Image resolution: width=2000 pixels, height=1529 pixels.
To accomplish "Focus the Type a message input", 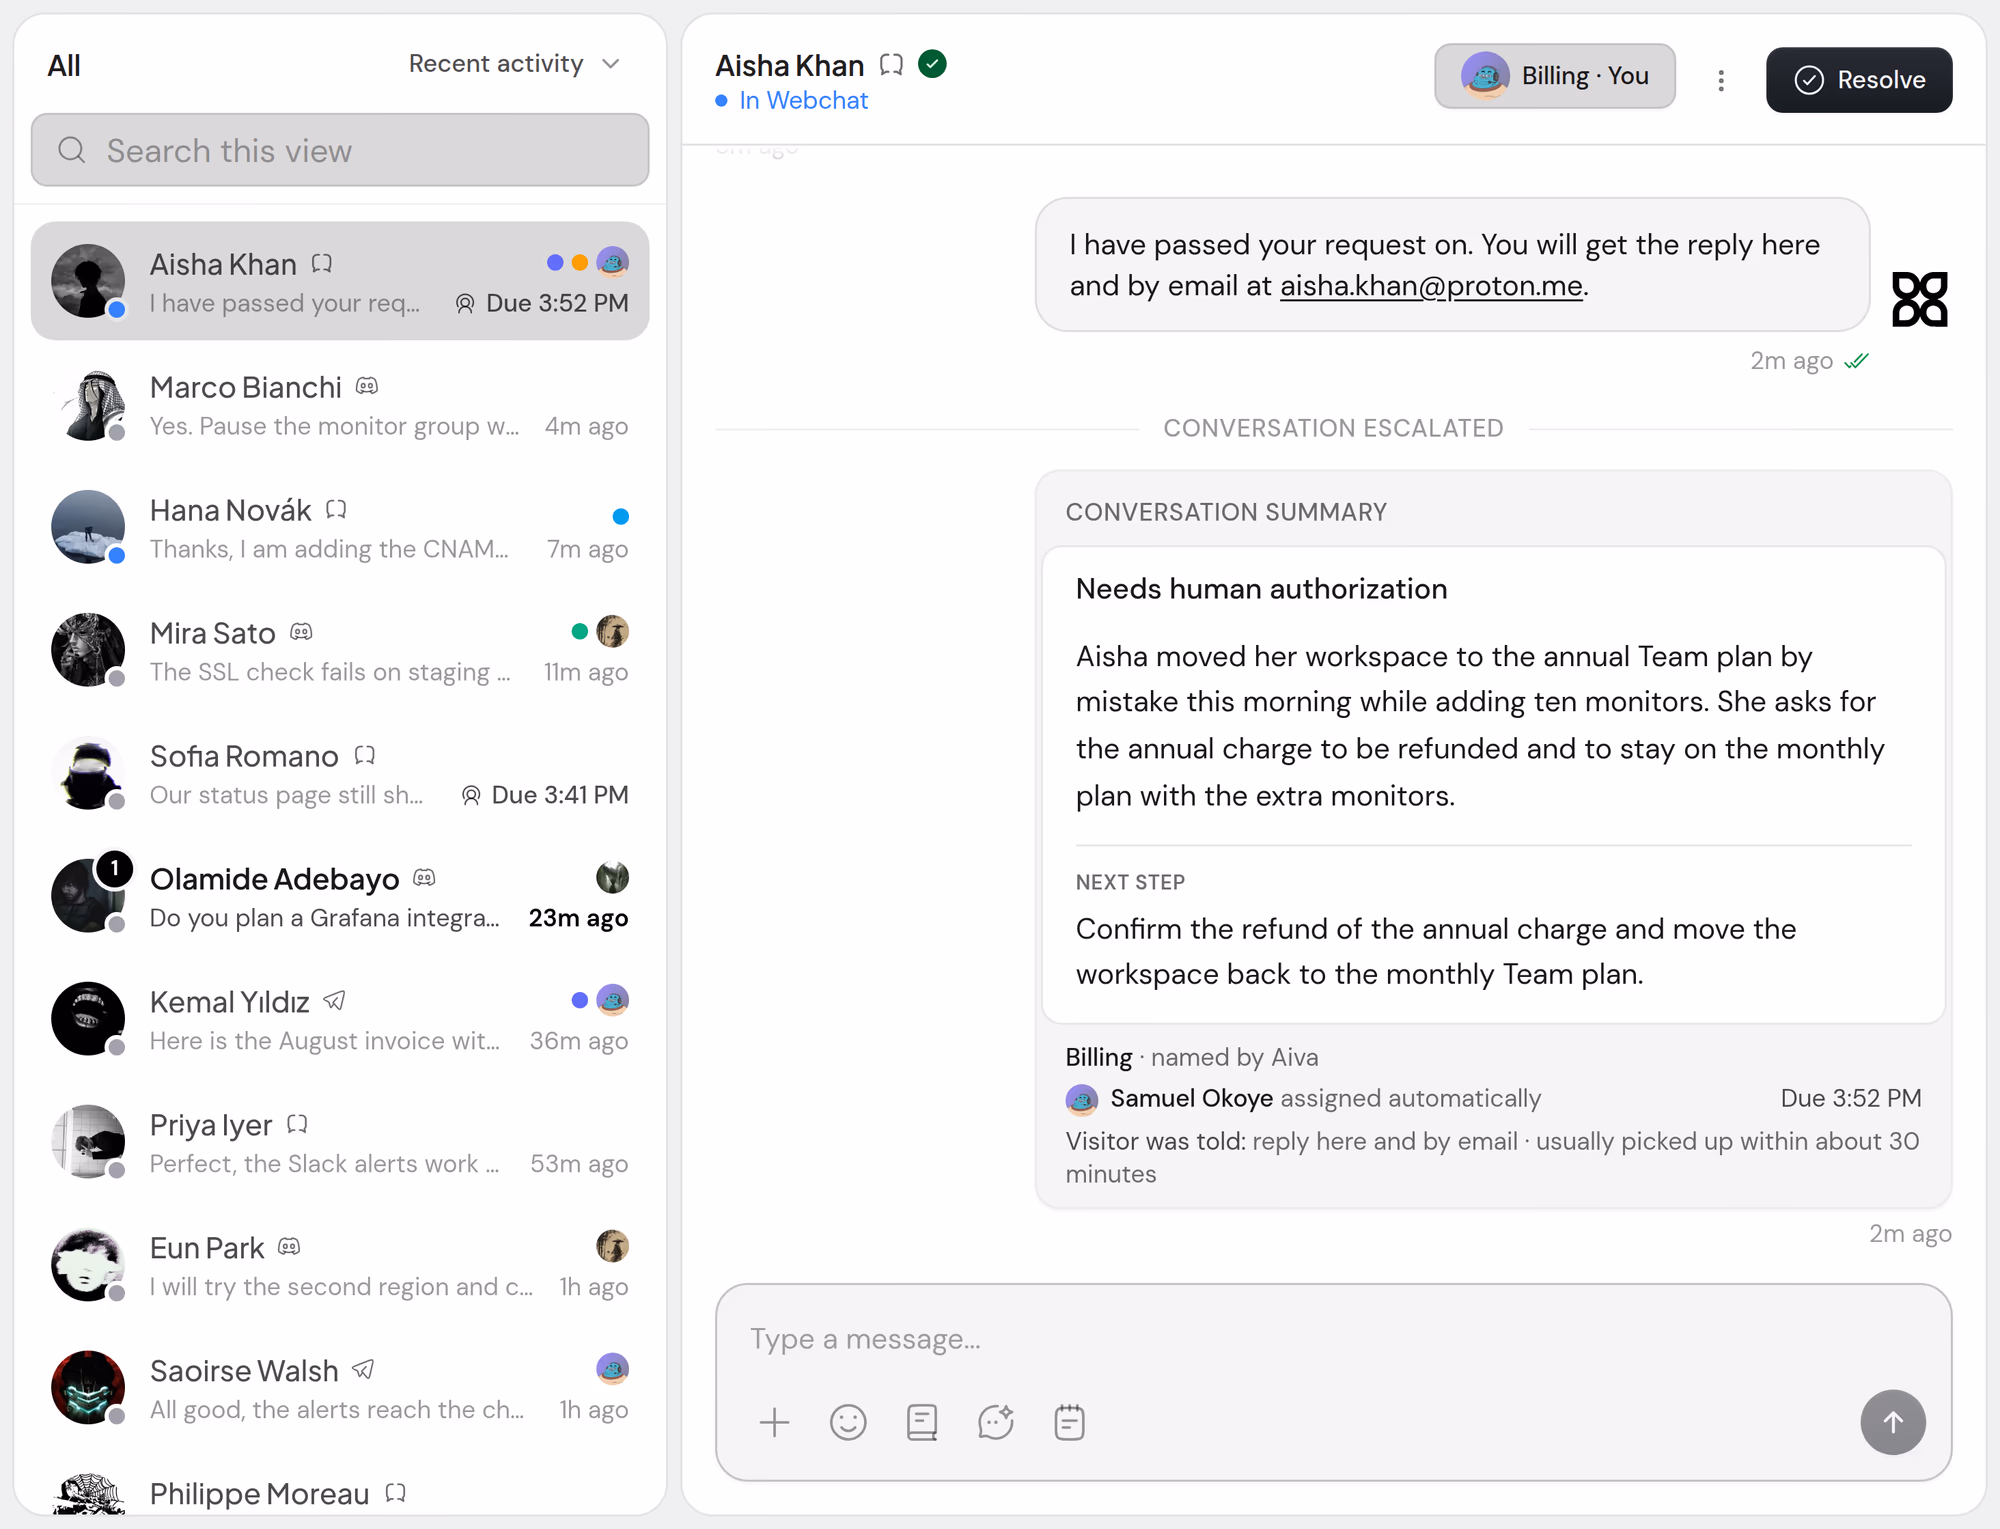I will point(1333,1339).
